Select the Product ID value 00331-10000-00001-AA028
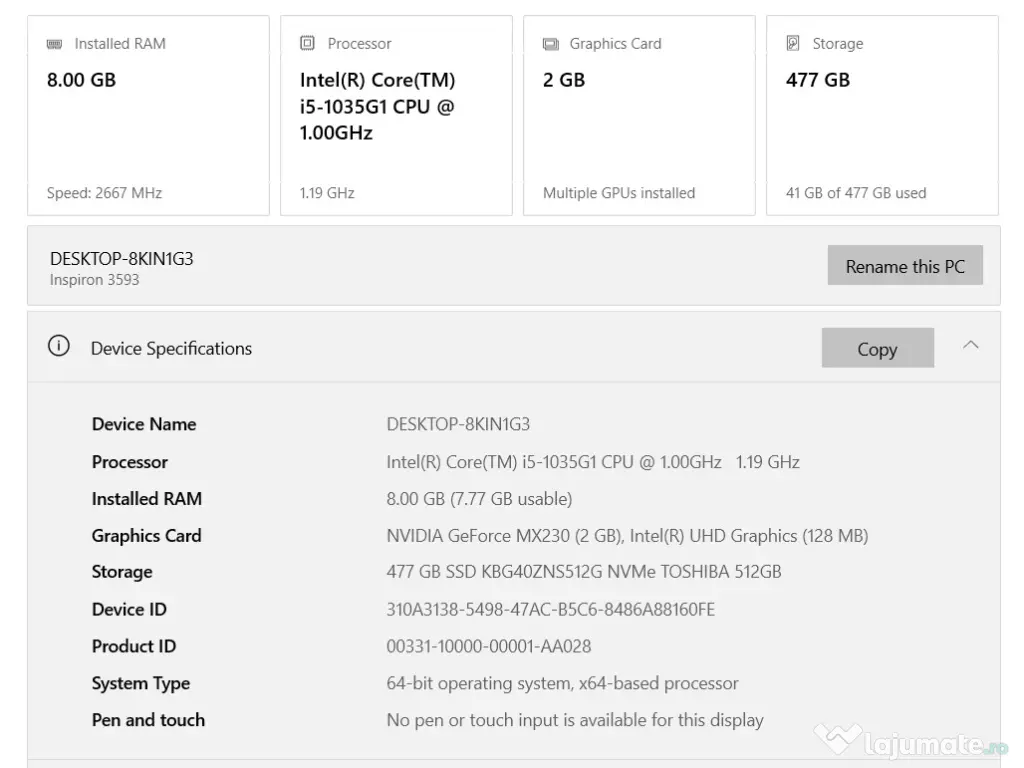The image size is (1024, 768). coord(488,646)
